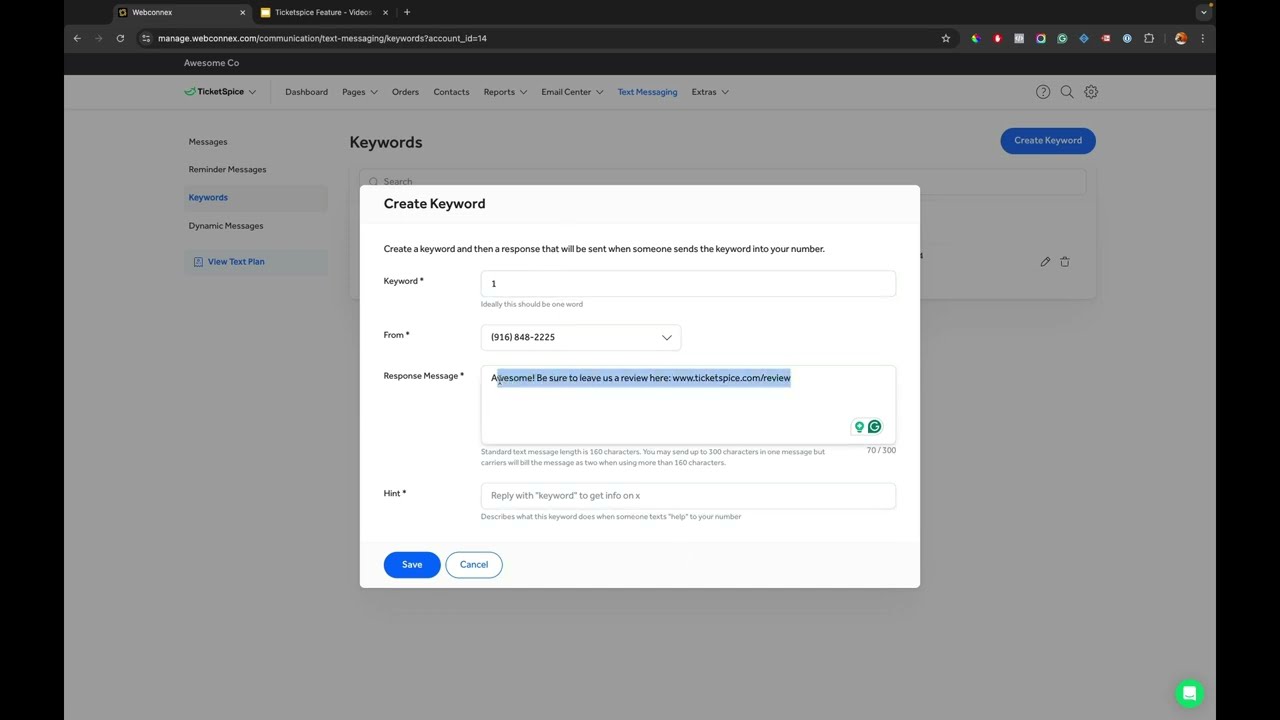Click the edit pencil icon for keyword row
1280x720 pixels.
[1045, 262]
